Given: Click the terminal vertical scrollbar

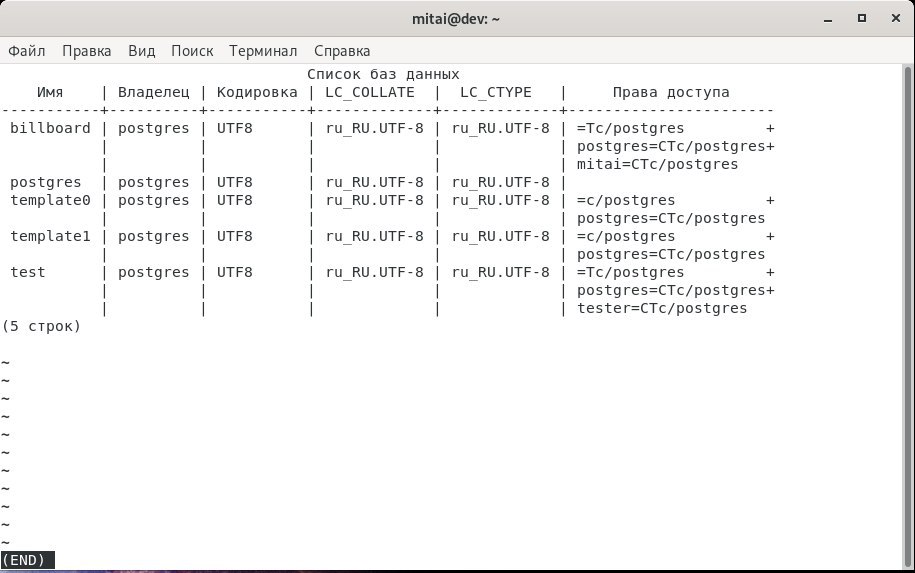Looking at the screenshot, I should 908,316.
